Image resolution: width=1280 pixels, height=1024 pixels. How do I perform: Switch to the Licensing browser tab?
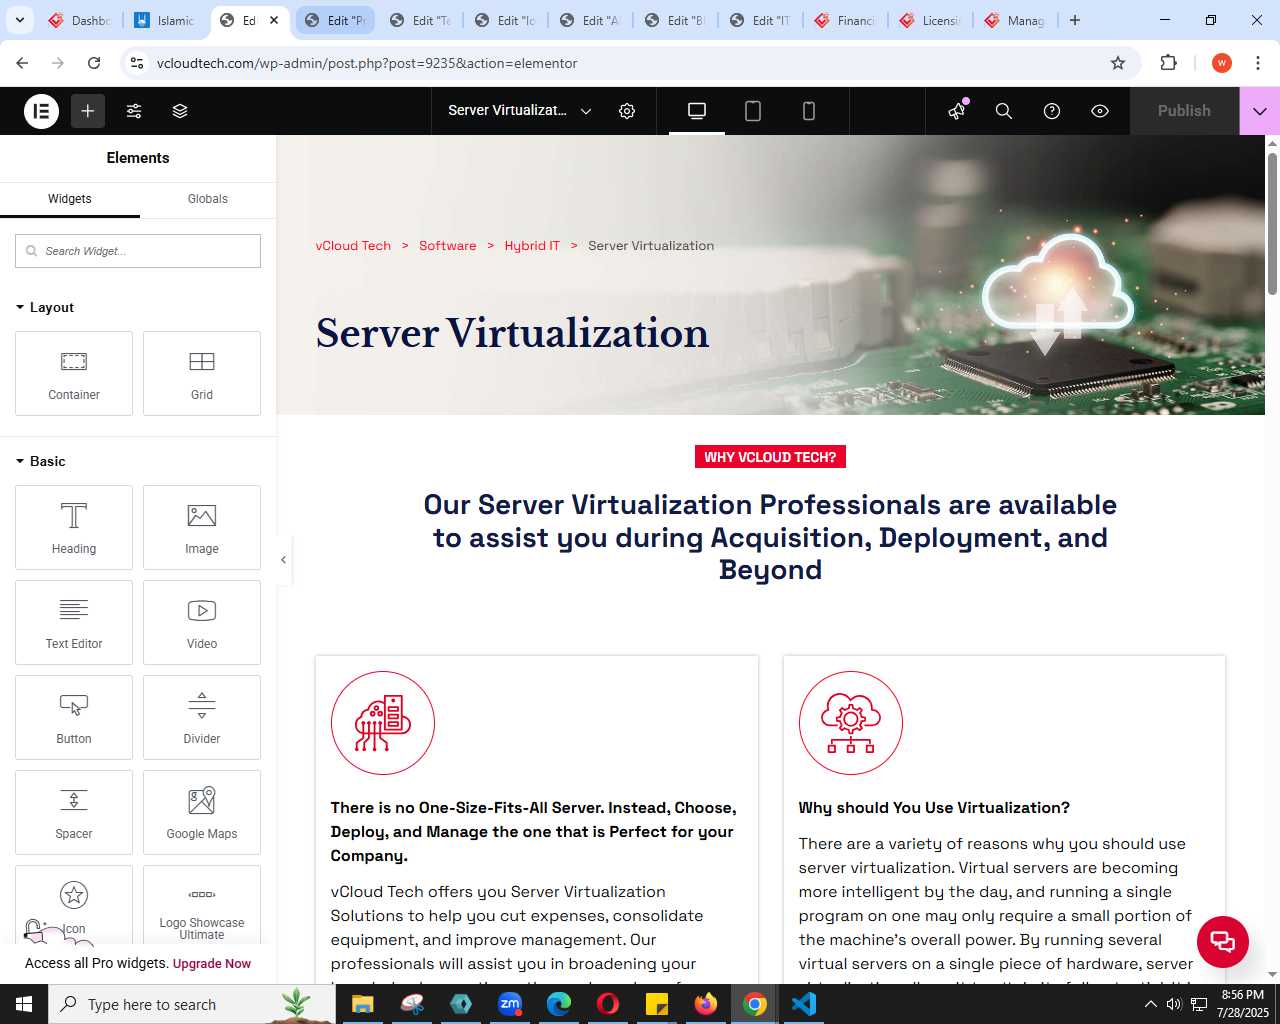[930, 20]
